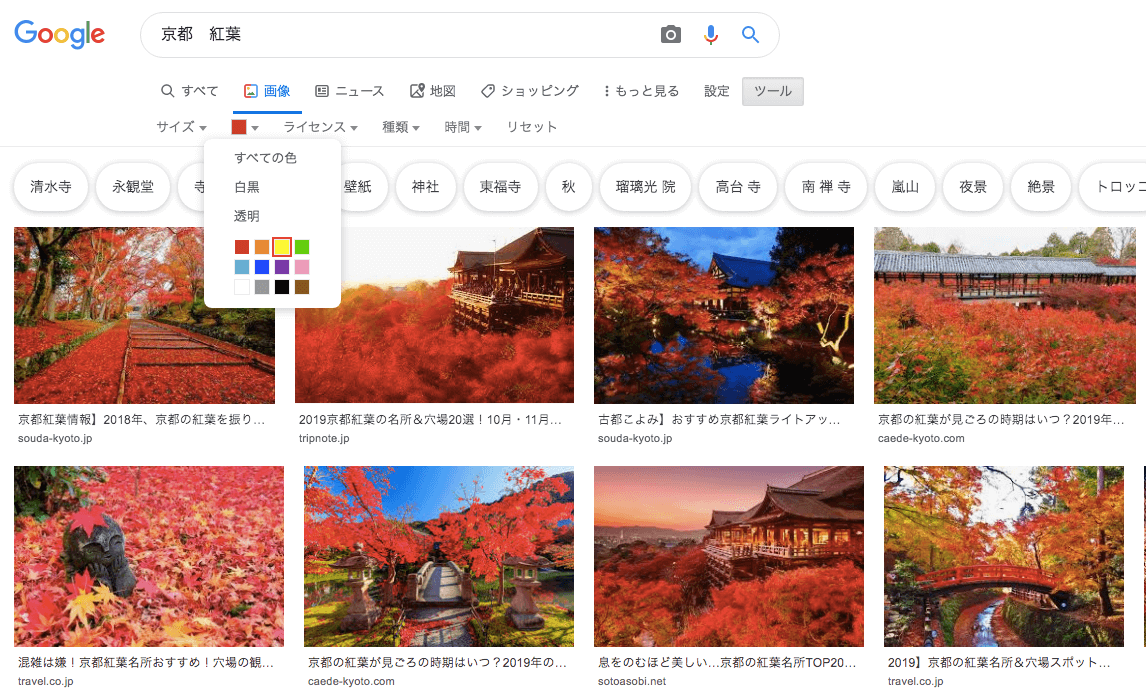
Task: Pick the white color swatch
Action: click(242, 287)
